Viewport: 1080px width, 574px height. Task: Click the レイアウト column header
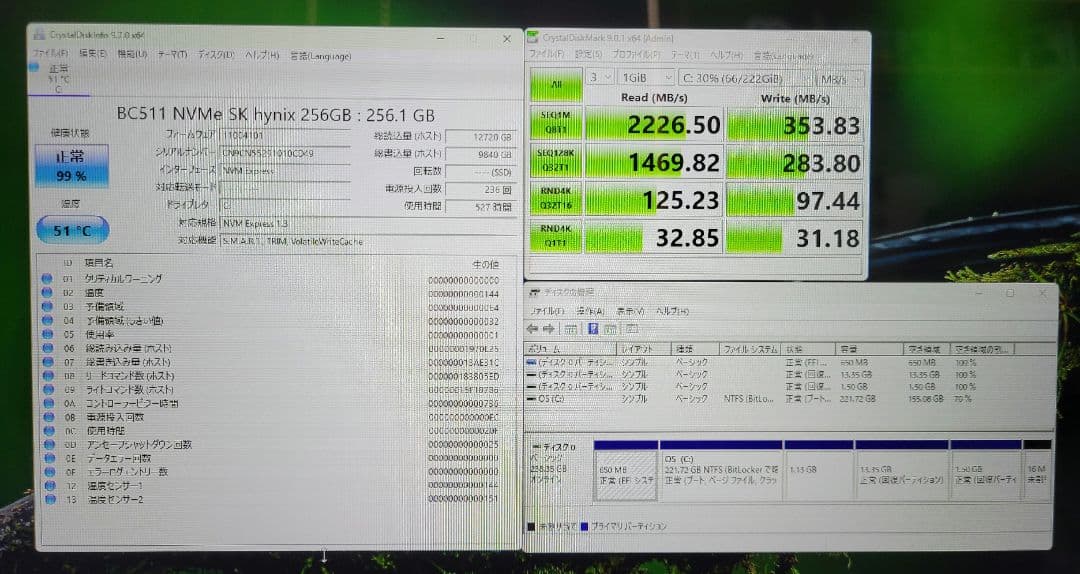tap(643, 349)
